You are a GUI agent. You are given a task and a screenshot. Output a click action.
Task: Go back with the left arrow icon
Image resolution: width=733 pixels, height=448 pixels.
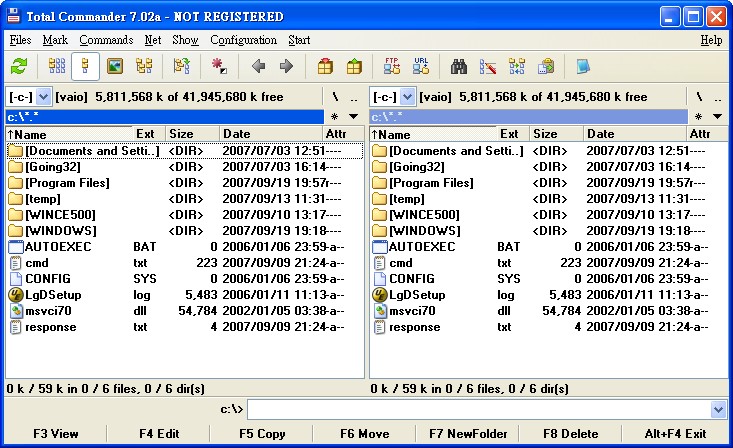tap(259, 66)
